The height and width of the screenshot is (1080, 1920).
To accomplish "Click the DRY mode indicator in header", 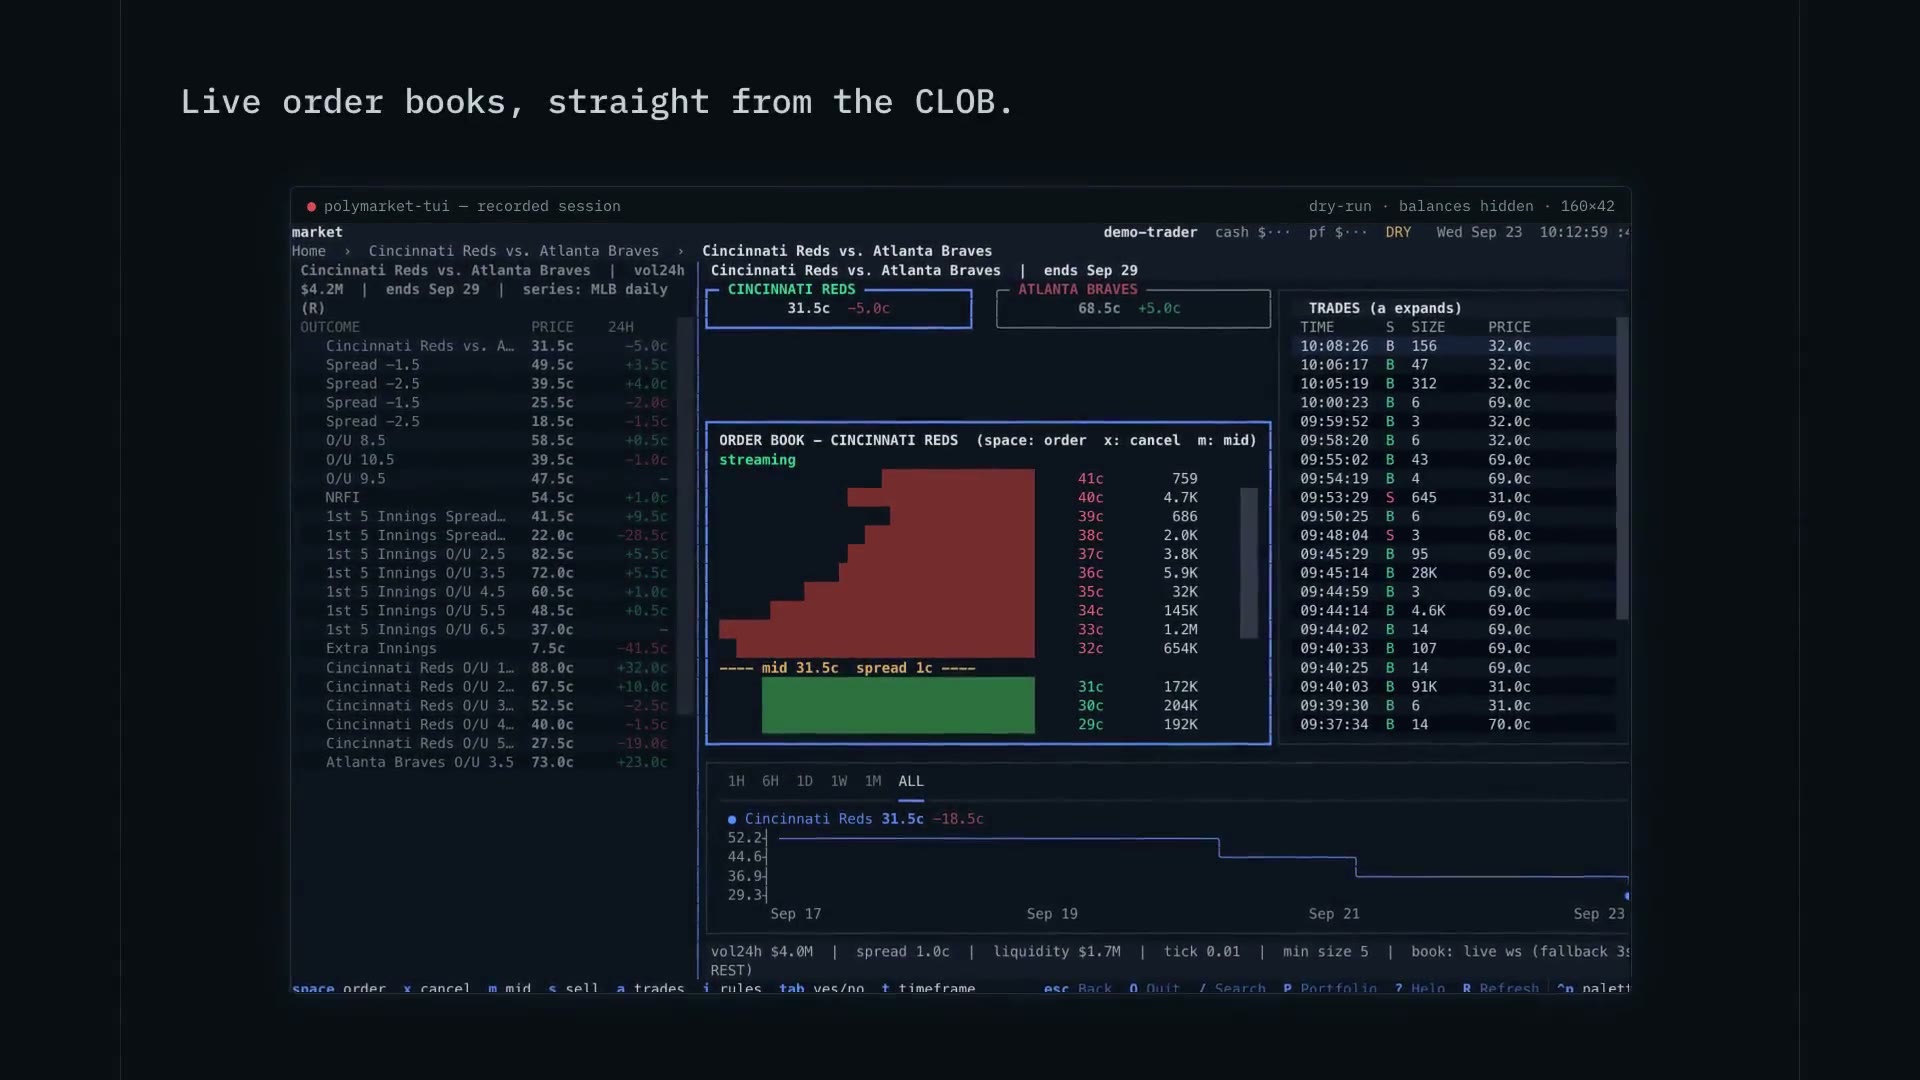I will point(1398,232).
